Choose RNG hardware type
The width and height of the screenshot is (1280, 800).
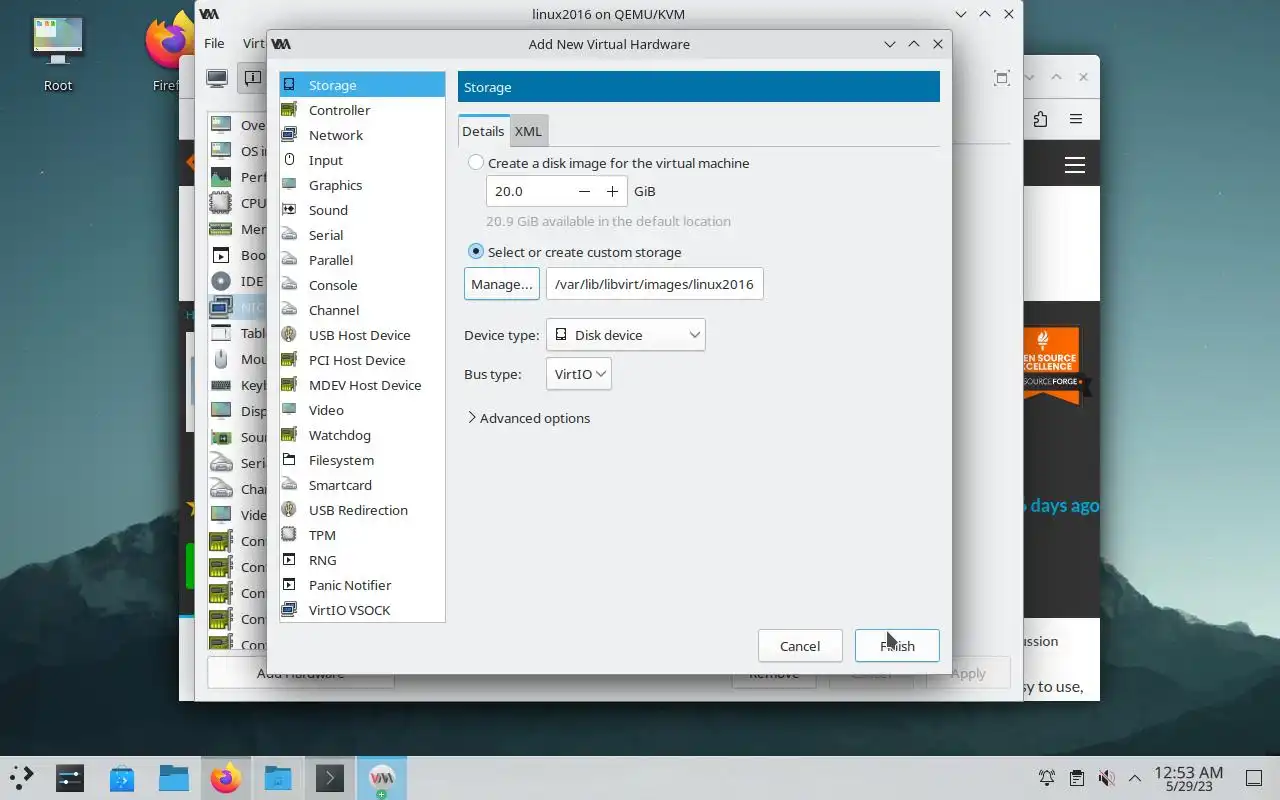click(x=362, y=560)
